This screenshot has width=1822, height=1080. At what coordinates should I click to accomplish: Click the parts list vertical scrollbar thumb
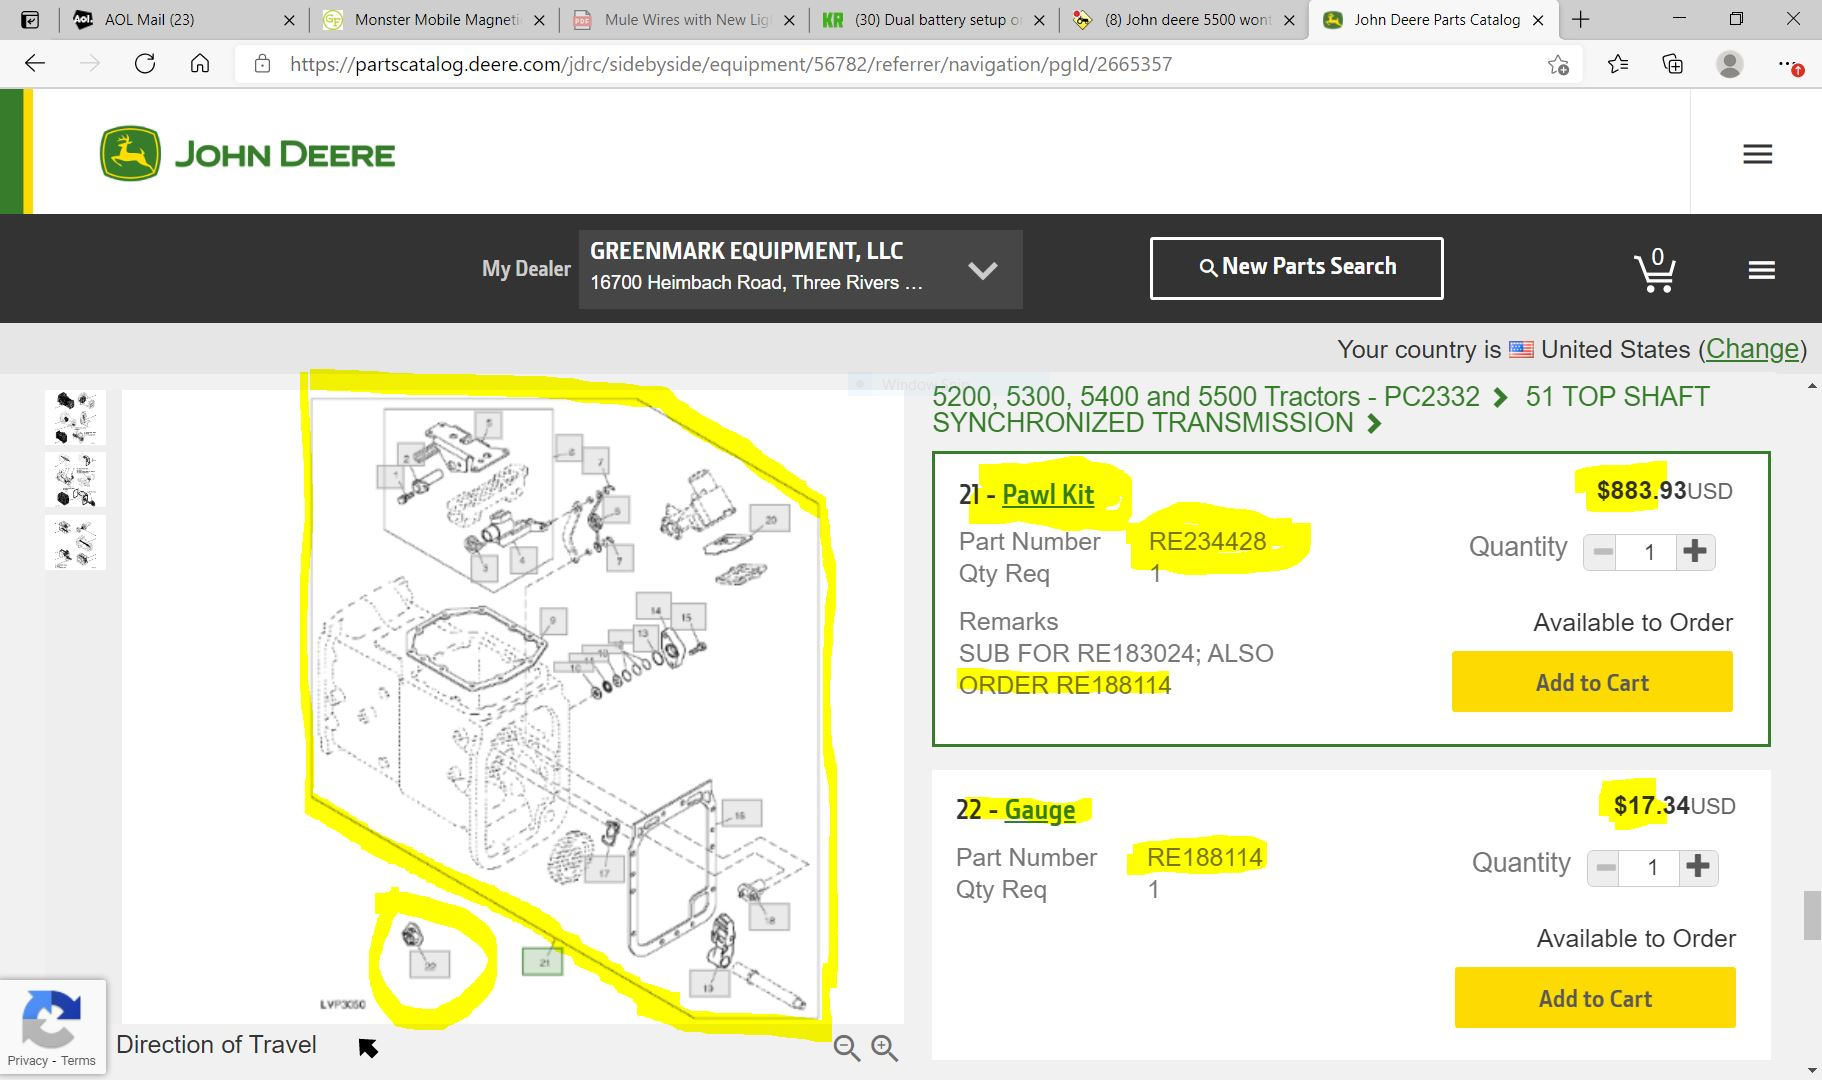(1811, 915)
